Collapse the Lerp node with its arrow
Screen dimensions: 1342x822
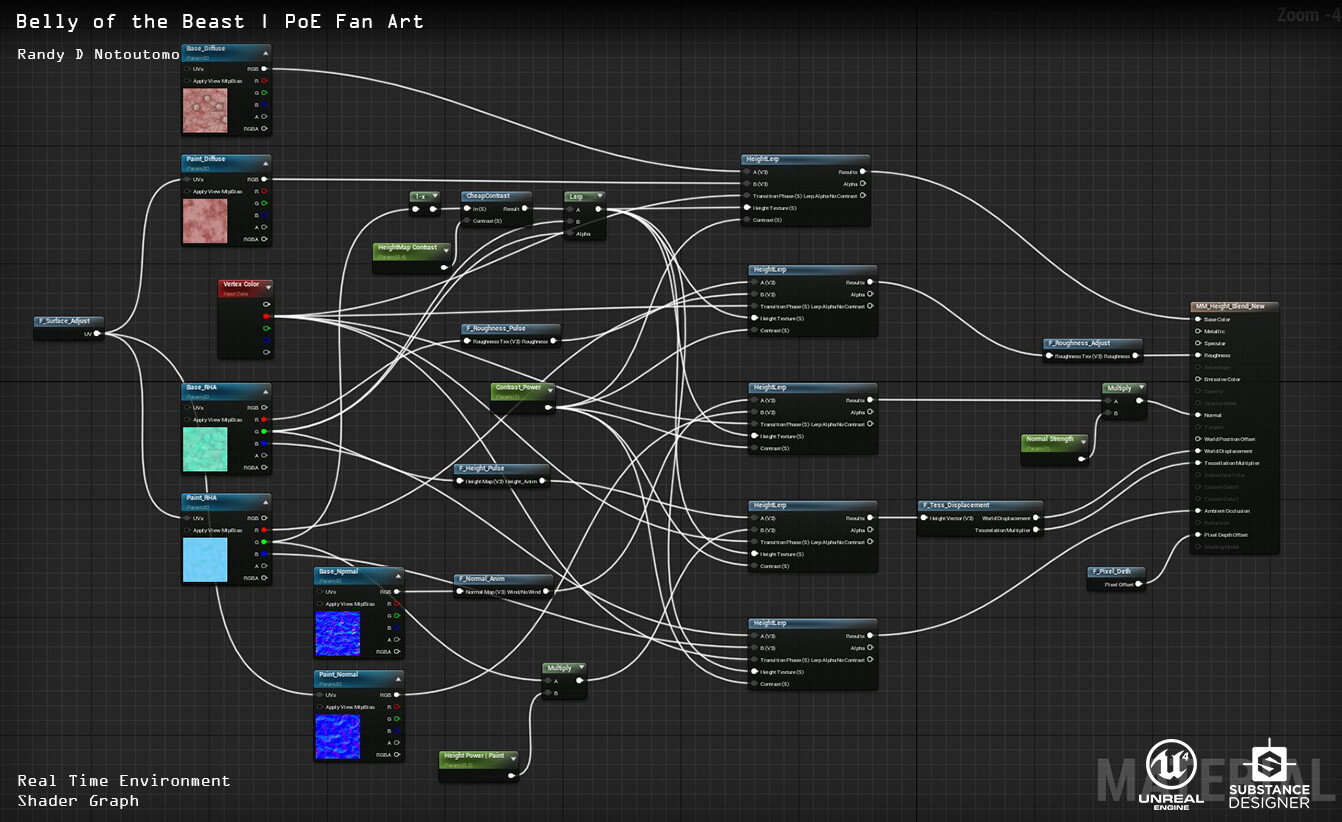599,197
